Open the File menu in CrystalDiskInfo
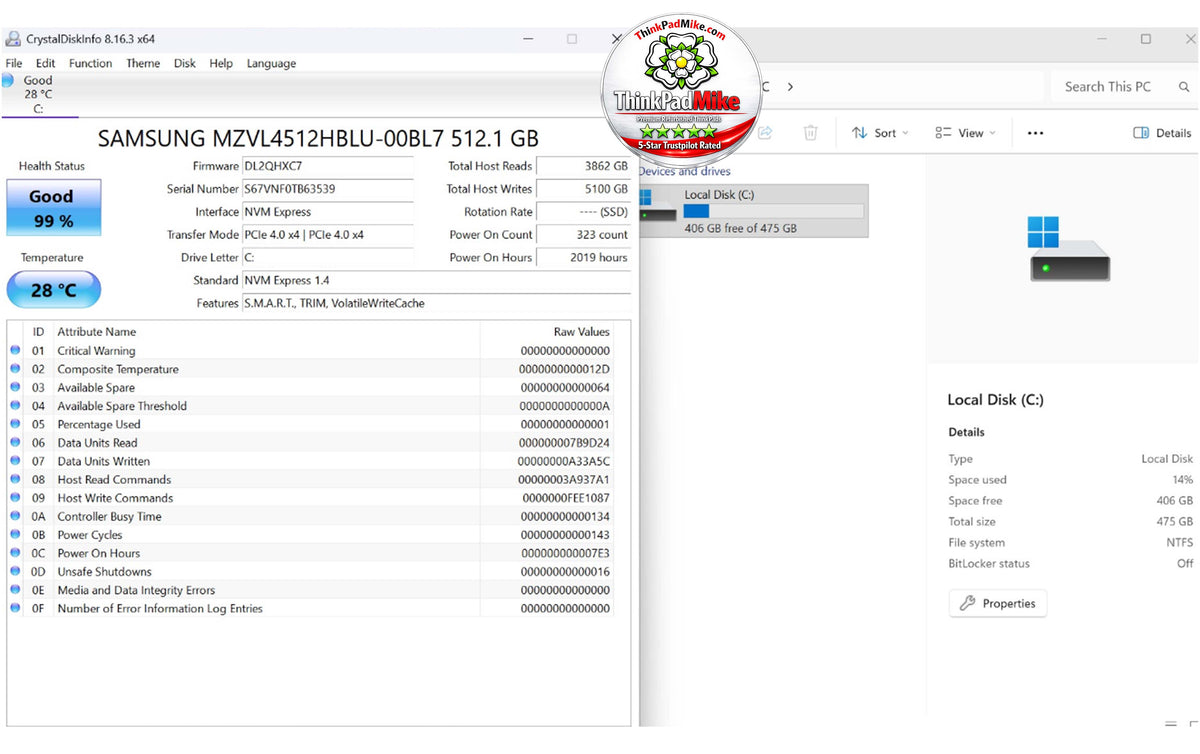The width and height of the screenshot is (1200, 754). point(13,63)
